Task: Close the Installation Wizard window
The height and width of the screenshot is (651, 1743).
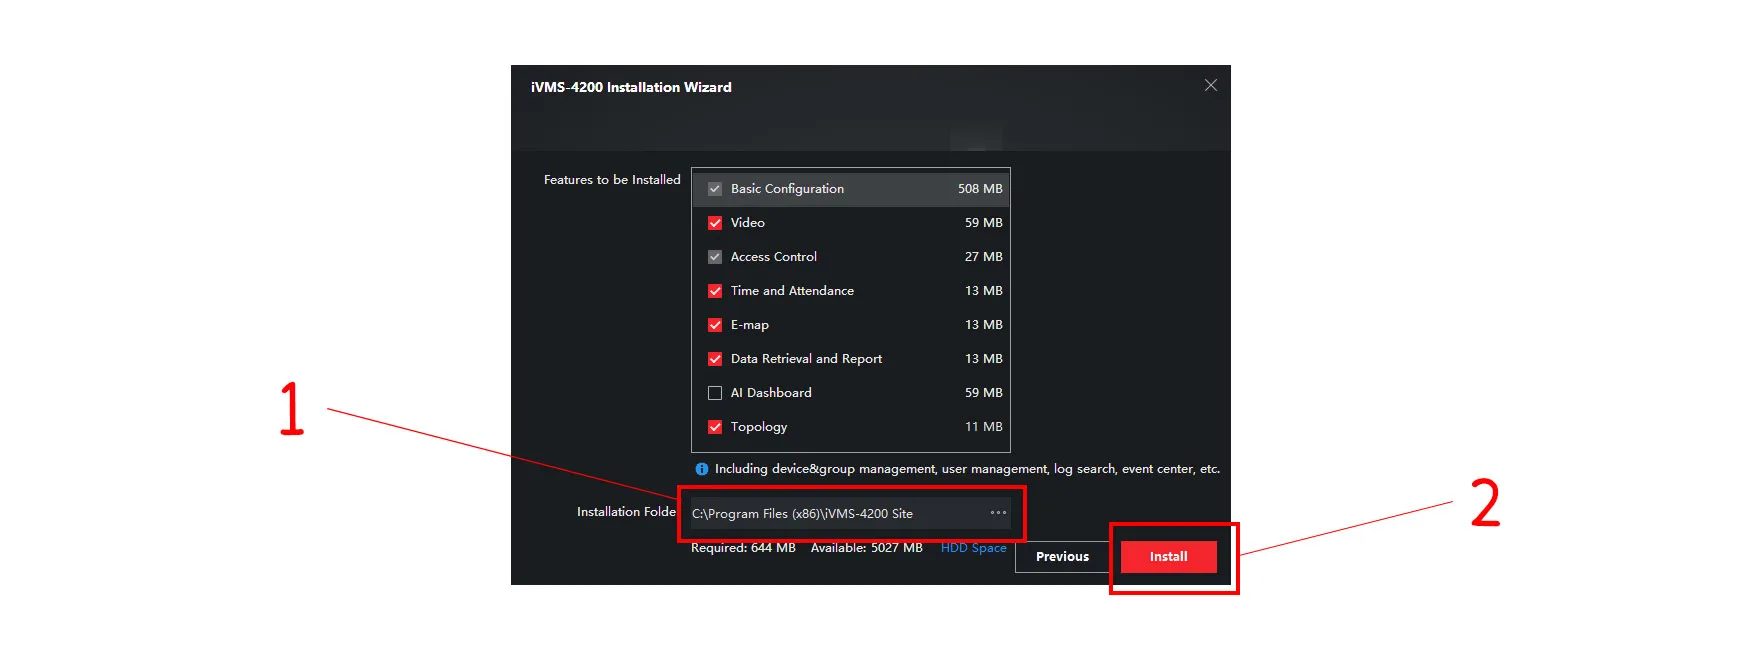Action: (x=1210, y=86)
